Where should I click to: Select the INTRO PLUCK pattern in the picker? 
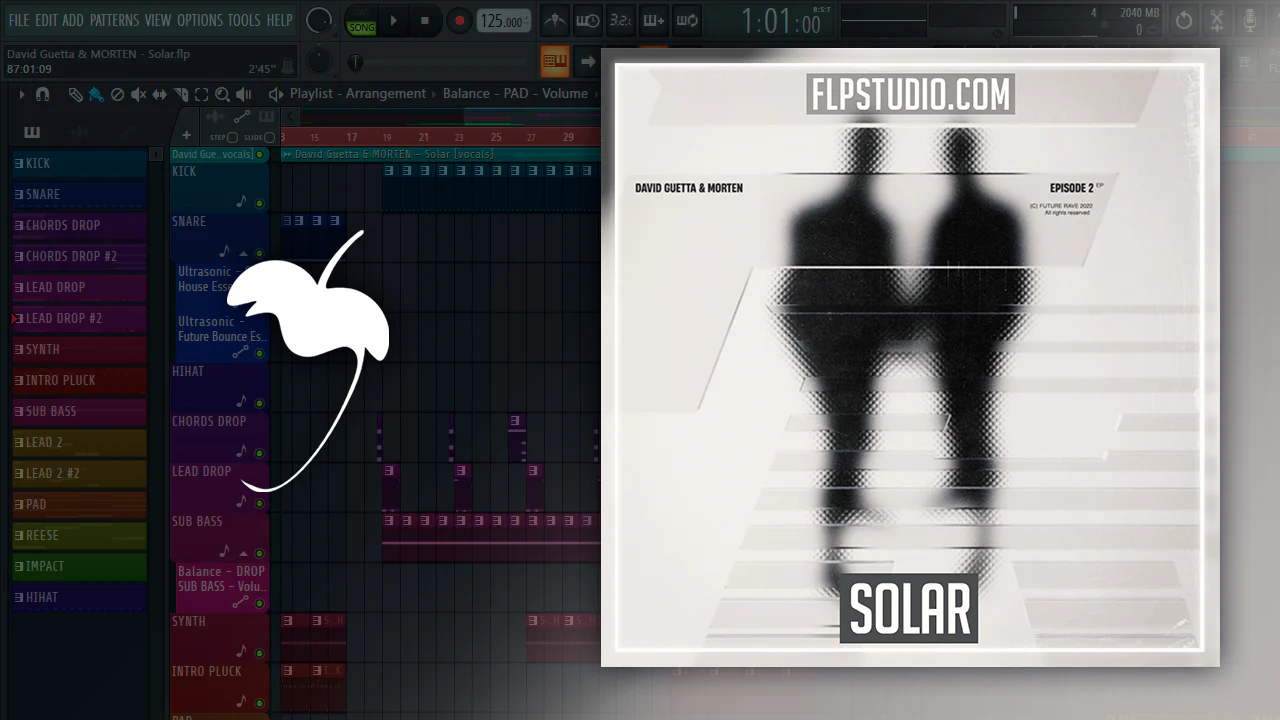[x=79, y=380]
